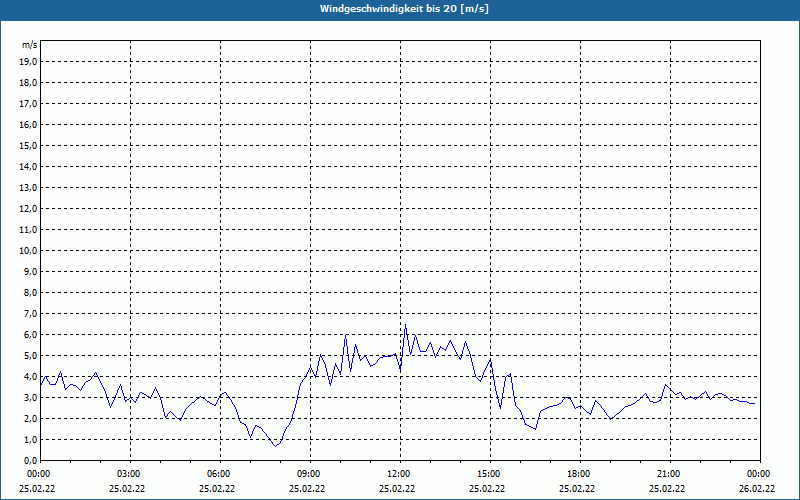Select the 19,0 y-axis label
The image size is (800, 500).
29,61
